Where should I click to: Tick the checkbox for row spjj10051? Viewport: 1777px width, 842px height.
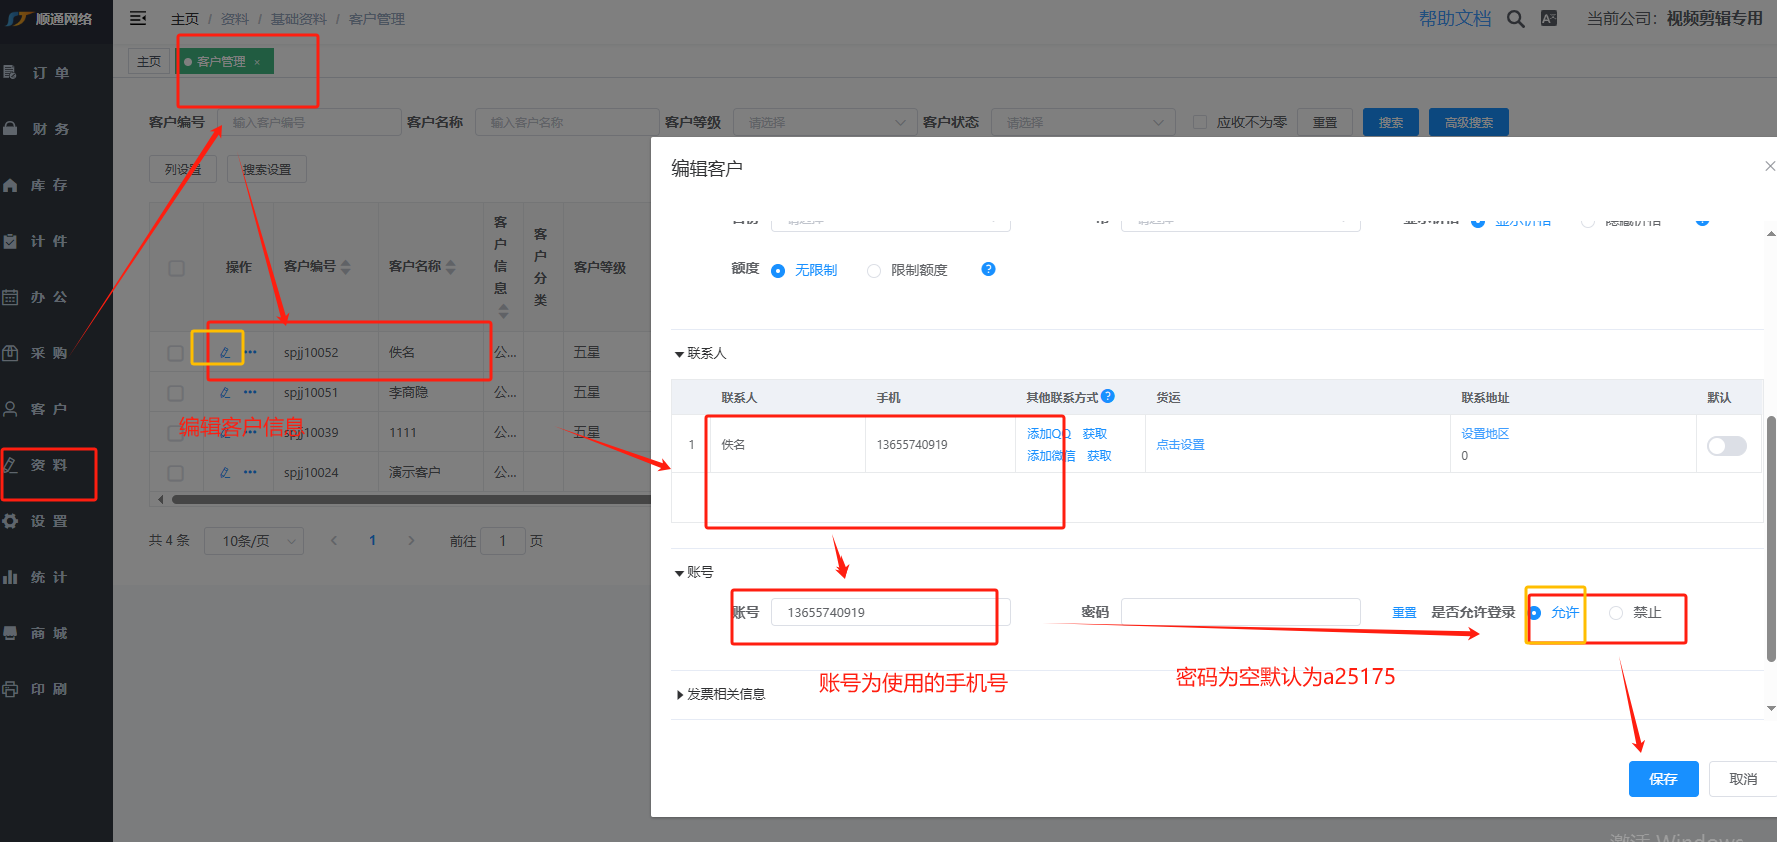pos(175,393)
